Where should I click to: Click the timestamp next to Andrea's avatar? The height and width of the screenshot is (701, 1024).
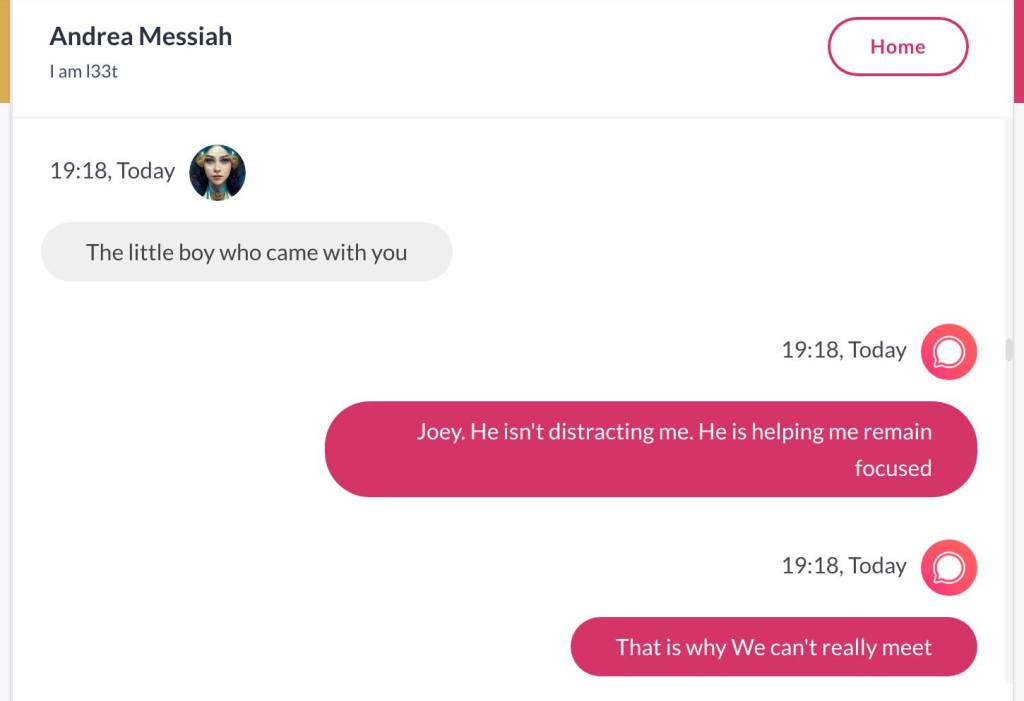[112, 171]
